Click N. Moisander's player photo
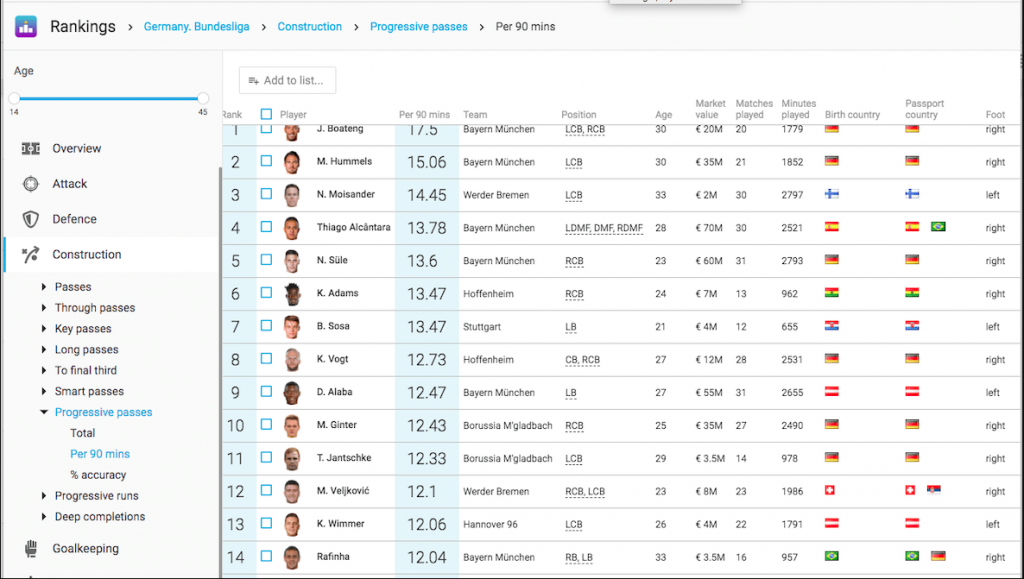The height and width of the screenshot is (579, 1024). coord(292,195)
